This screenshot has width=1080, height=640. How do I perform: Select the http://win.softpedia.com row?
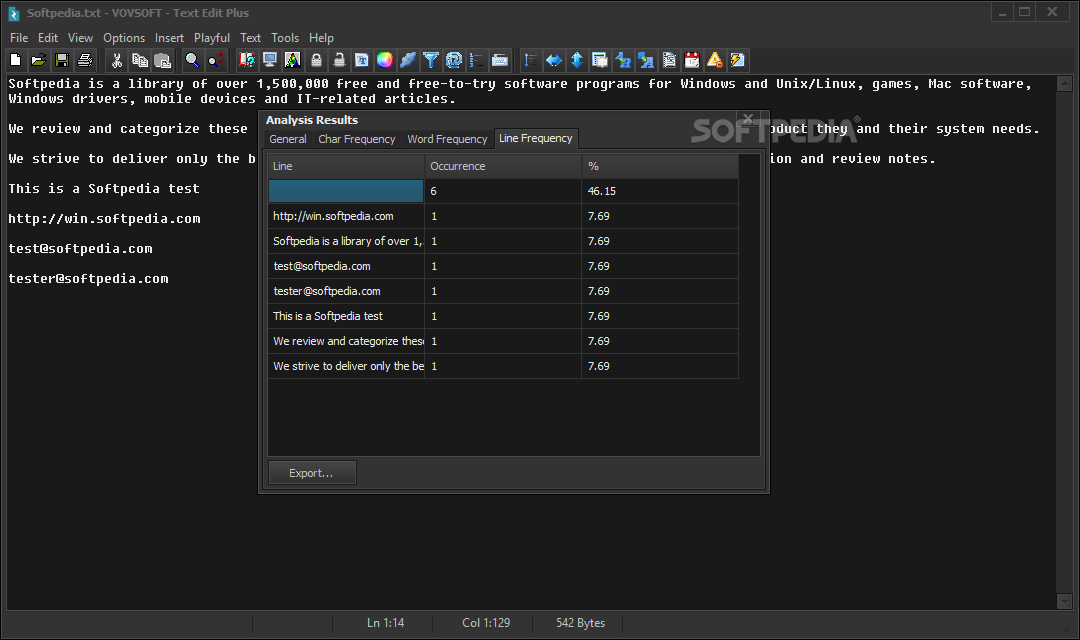coord(503,216)
